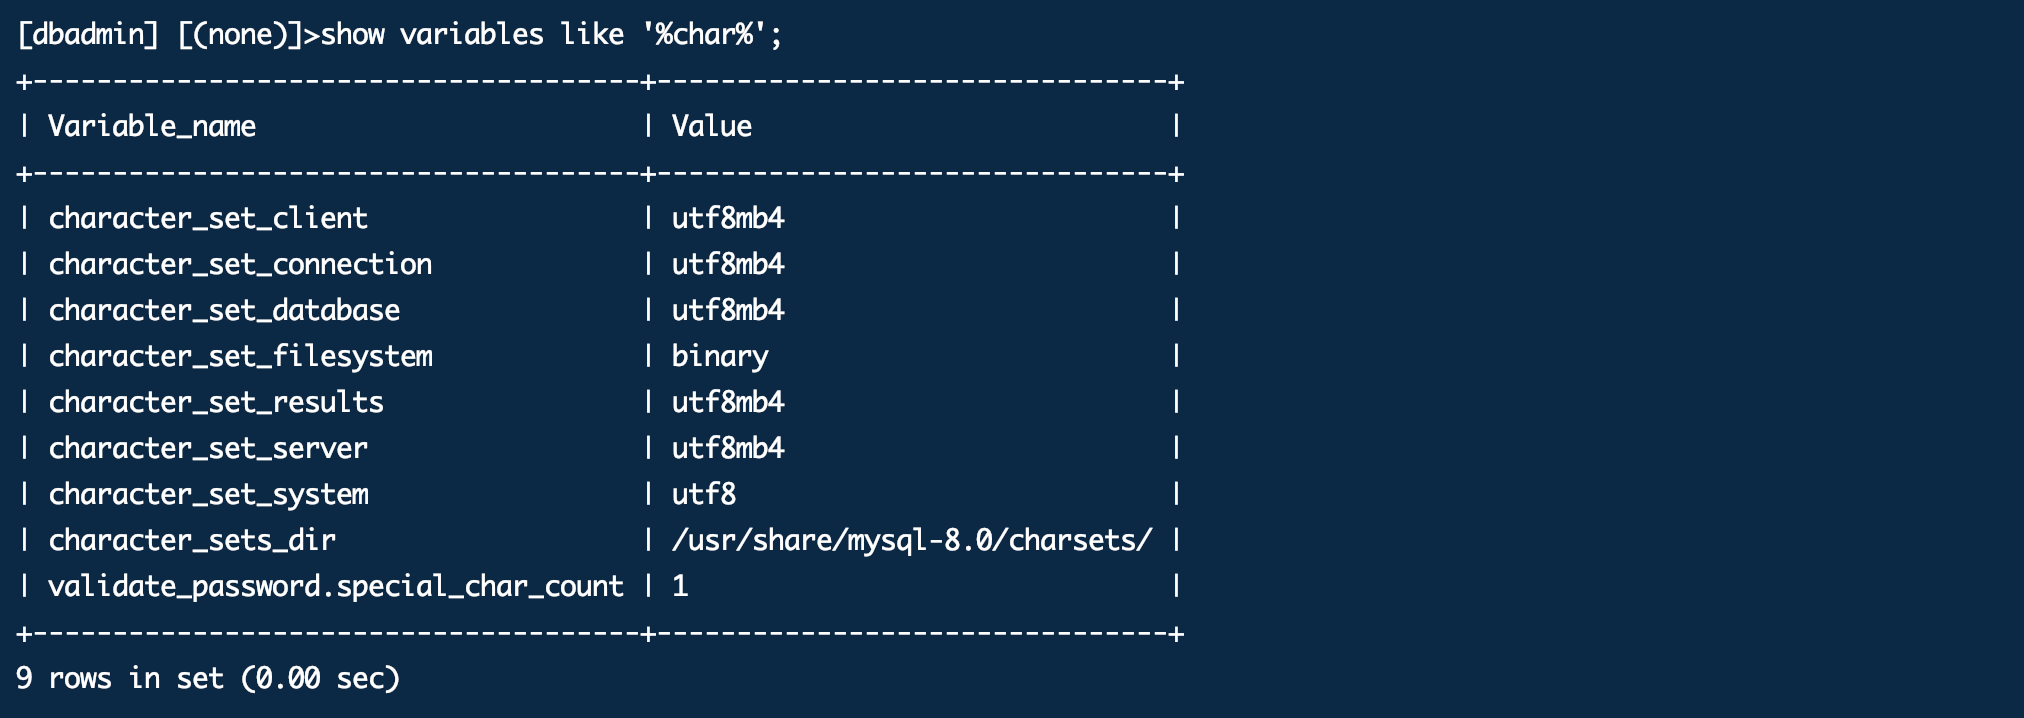Click the utf8 value for character_set_system
The width and height of the screenshot is (2024, 718).
pyautogui.click(x=703, y=494)
